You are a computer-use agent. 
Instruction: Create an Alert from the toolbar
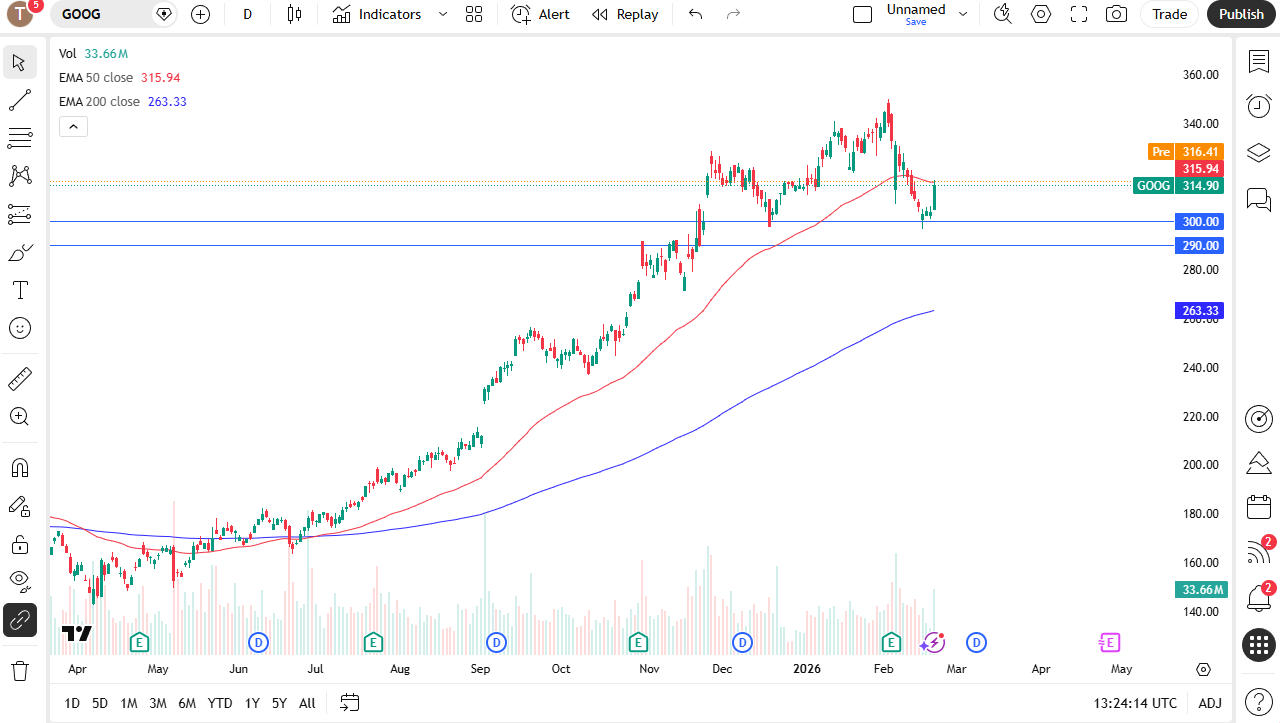click(540, 14)
